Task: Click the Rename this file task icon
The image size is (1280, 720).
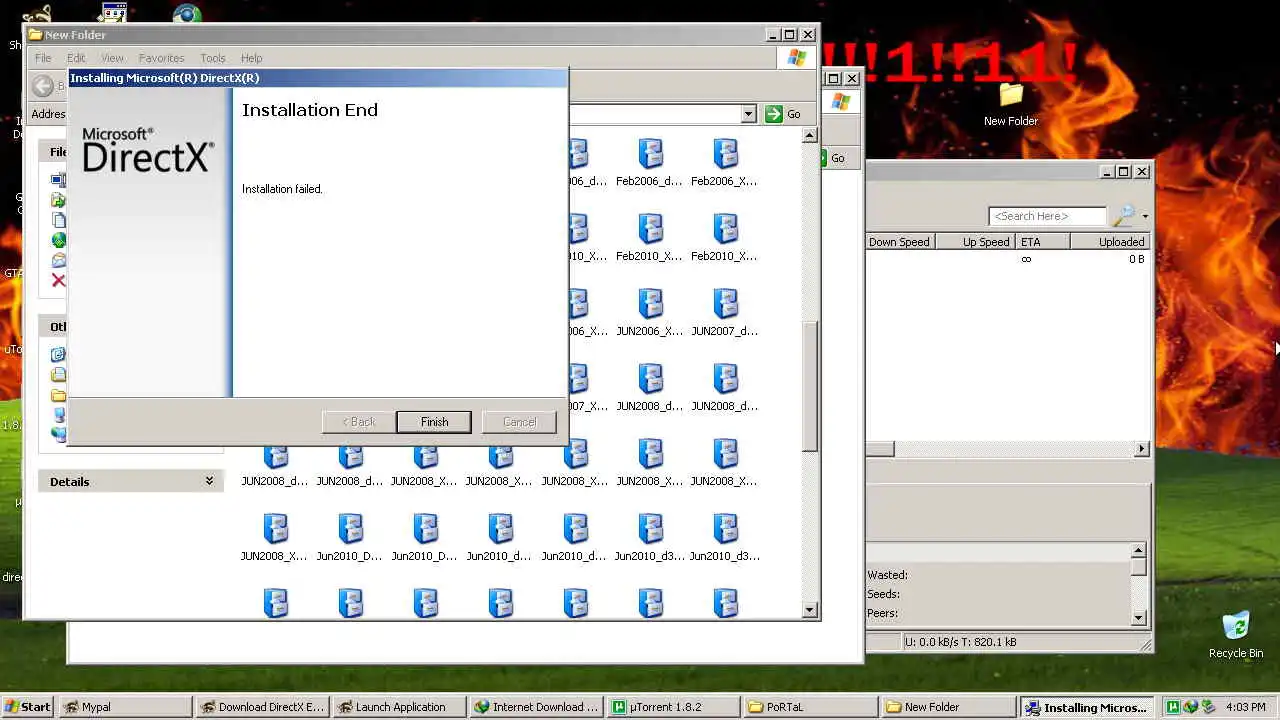Action: [59, 180]
